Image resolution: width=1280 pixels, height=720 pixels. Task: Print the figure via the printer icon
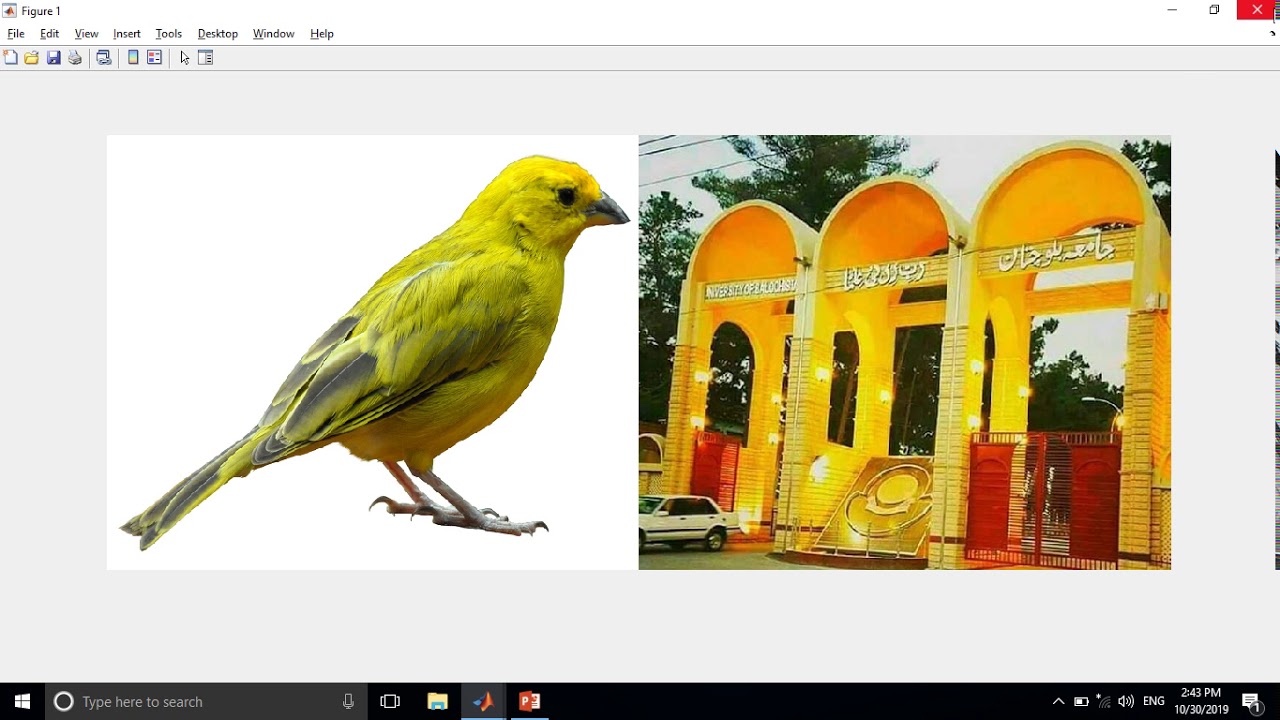pyautogui.click(x=75, y=58)
